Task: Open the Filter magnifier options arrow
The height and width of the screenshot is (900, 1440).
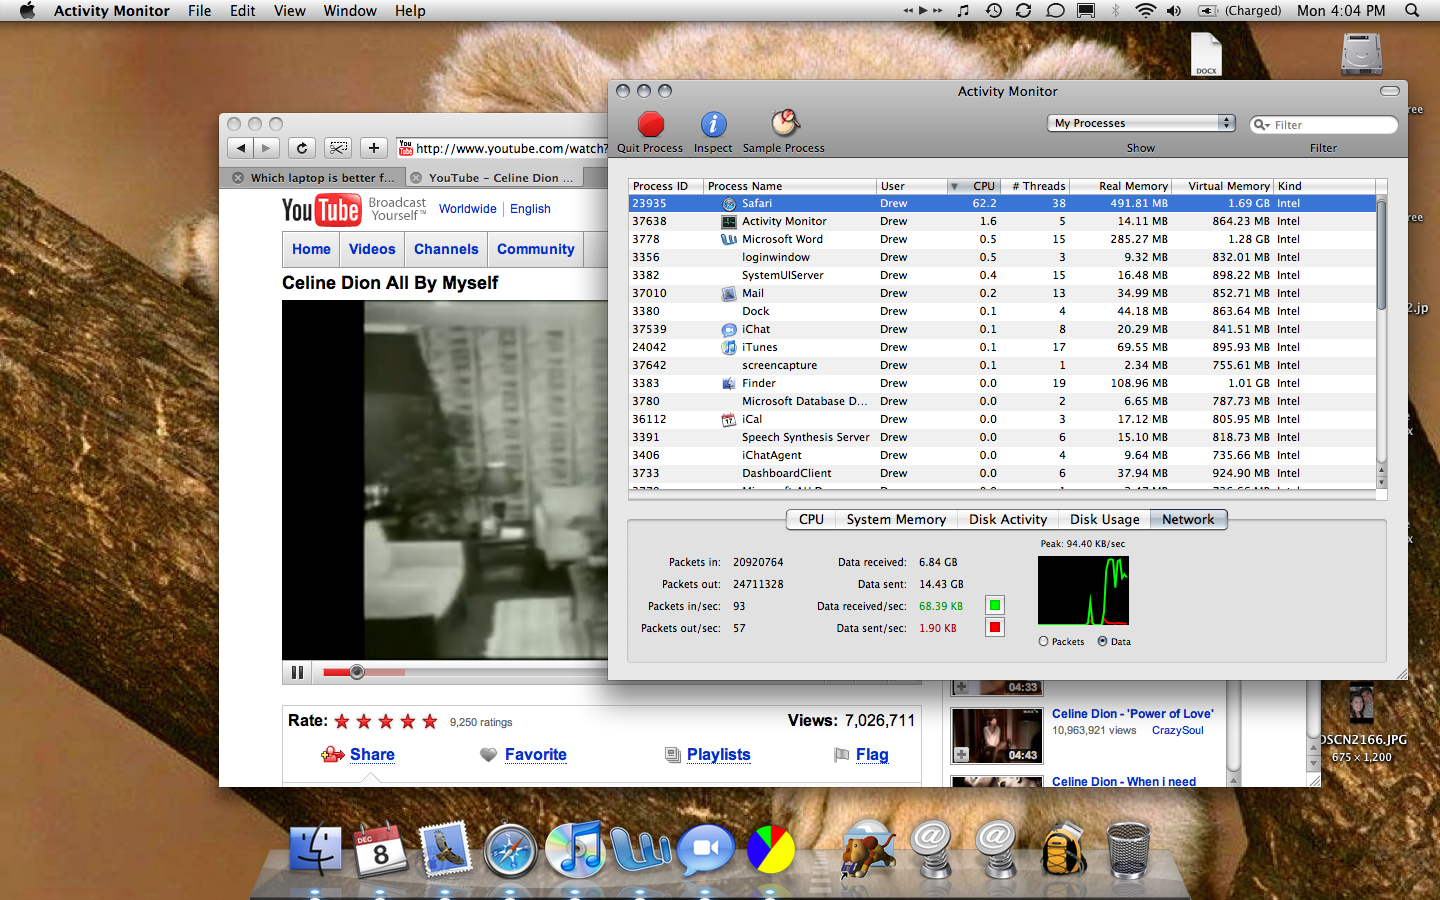Action: click(x=1262, y=125)
